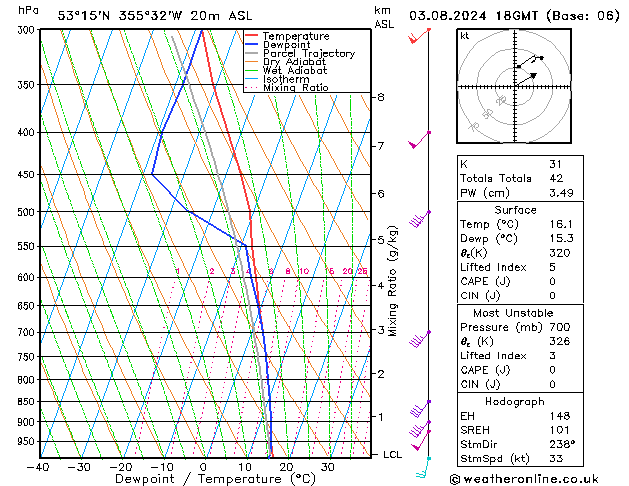Click the -40 temperature axis label
The height and width of the screenshot is (486, 629).
(x=37, y=468)
